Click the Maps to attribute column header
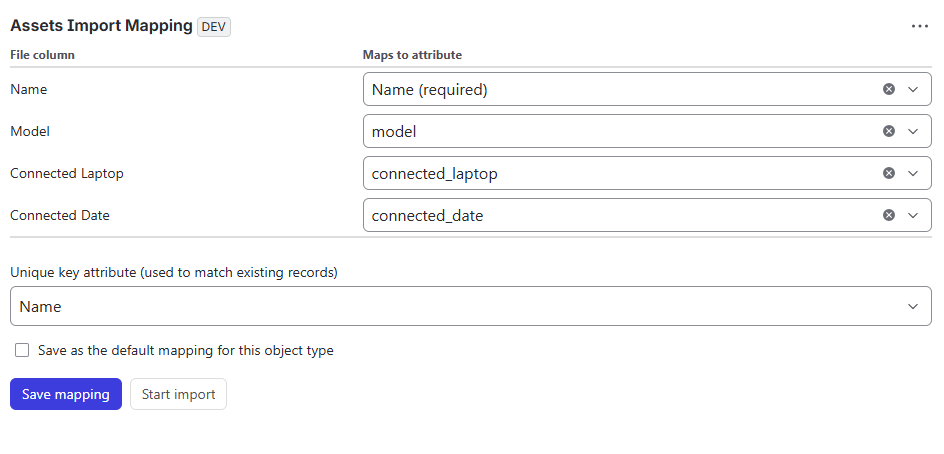Screen dimensions: 944x454 (x=412, y=55)
